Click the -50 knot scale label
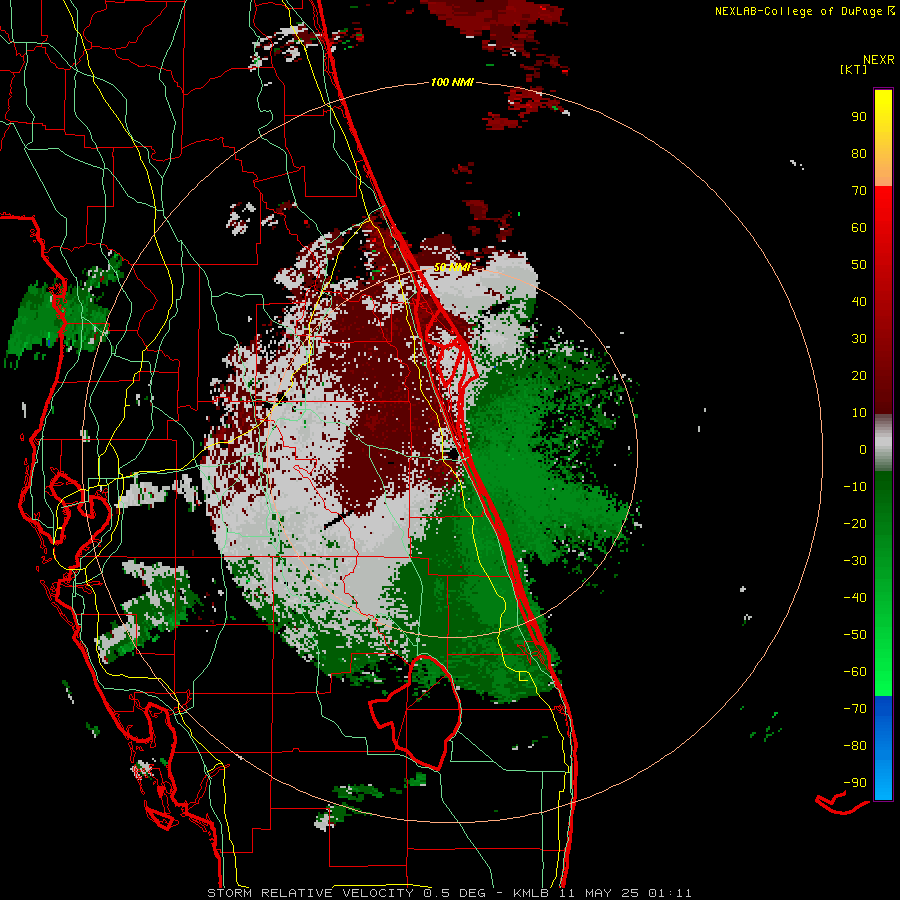This screenshot has height=900, width=900. (855, 635)
